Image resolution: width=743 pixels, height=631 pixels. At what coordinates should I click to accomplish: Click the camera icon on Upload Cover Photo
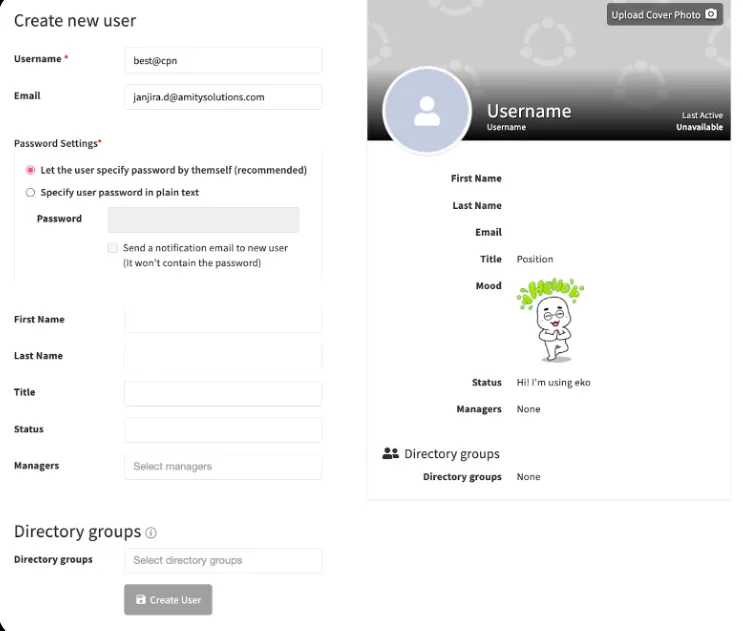pos(711,14)
